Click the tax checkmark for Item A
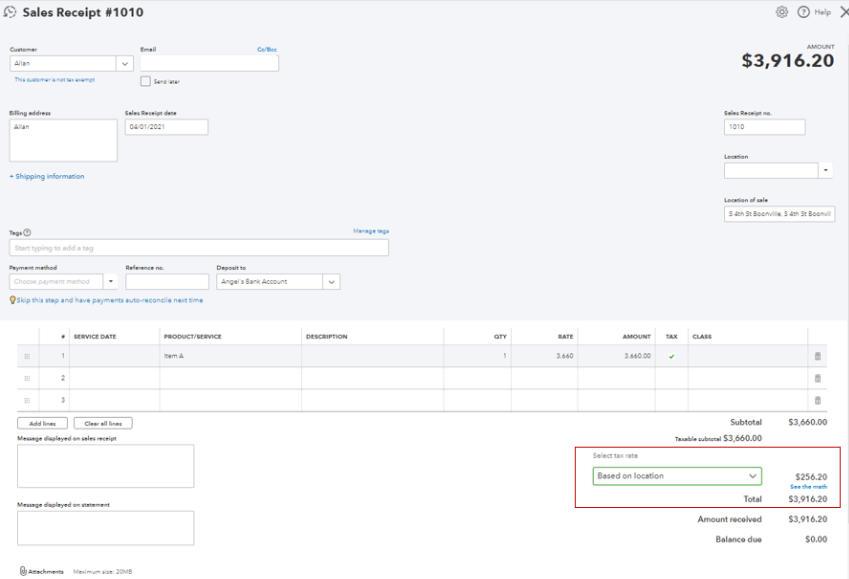Screen dimensions: 849x579 click(x=671, y=356)
